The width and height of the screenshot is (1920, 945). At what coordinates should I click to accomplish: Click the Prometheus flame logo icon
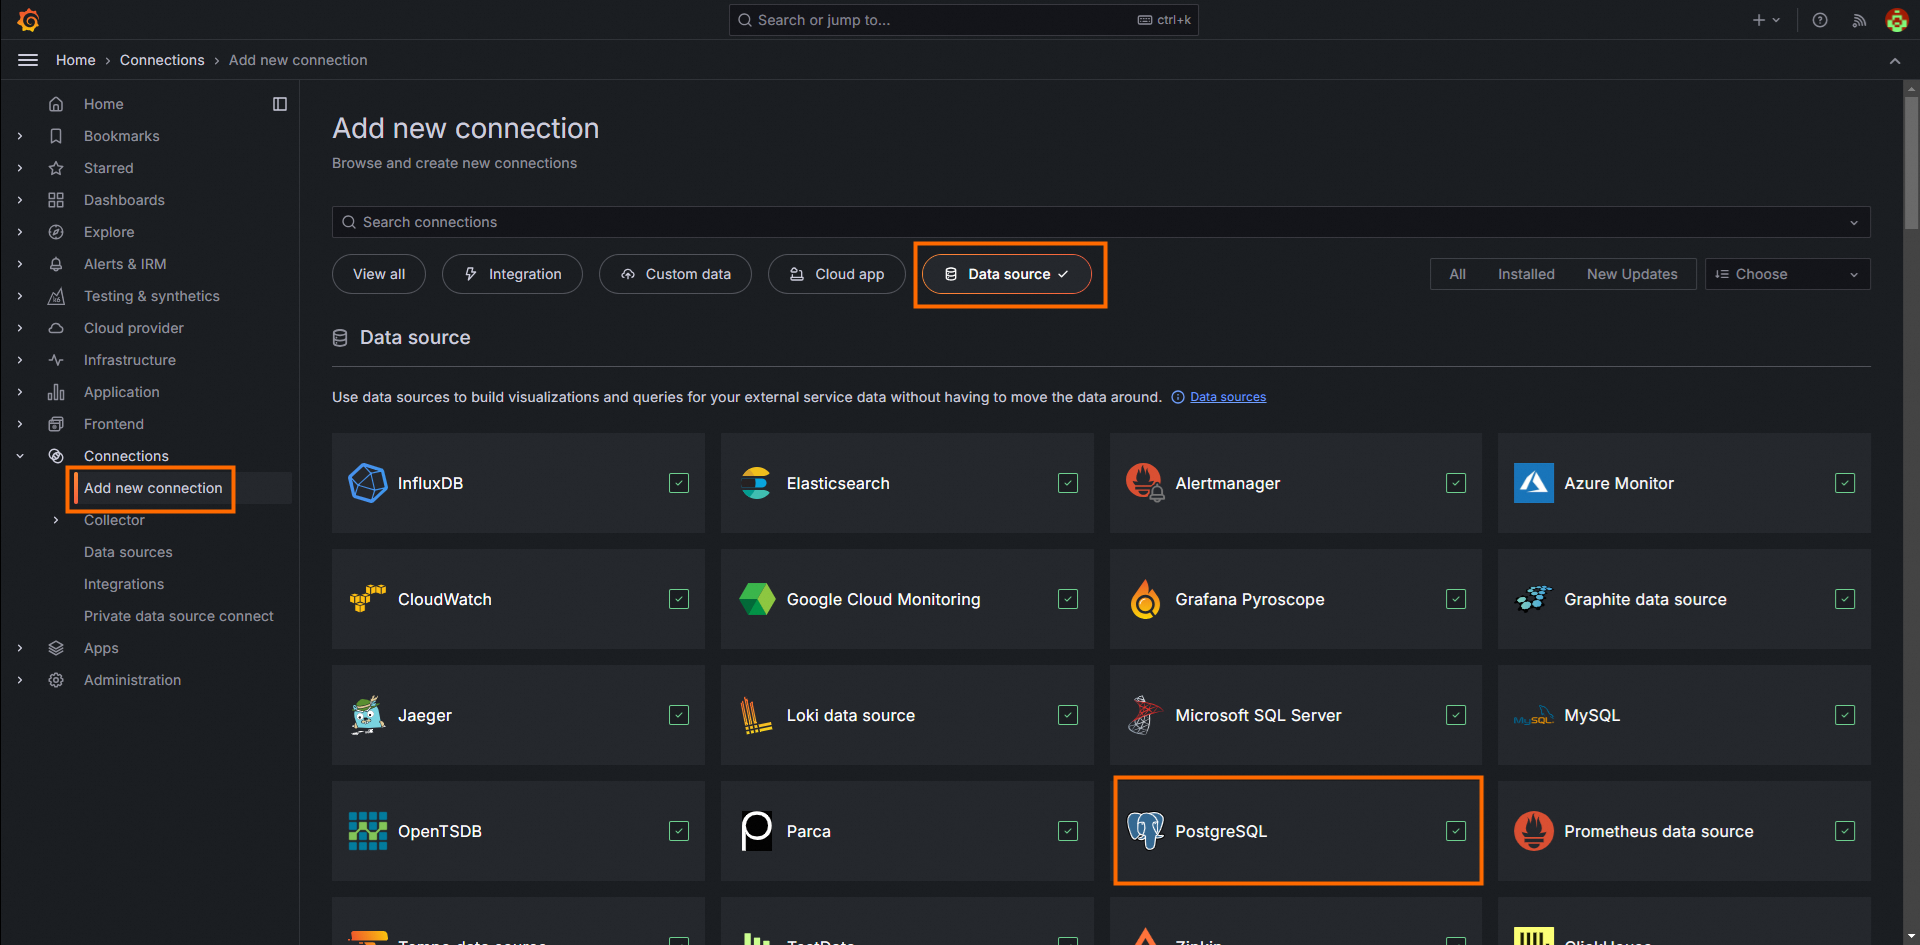tap(1533, 831)
